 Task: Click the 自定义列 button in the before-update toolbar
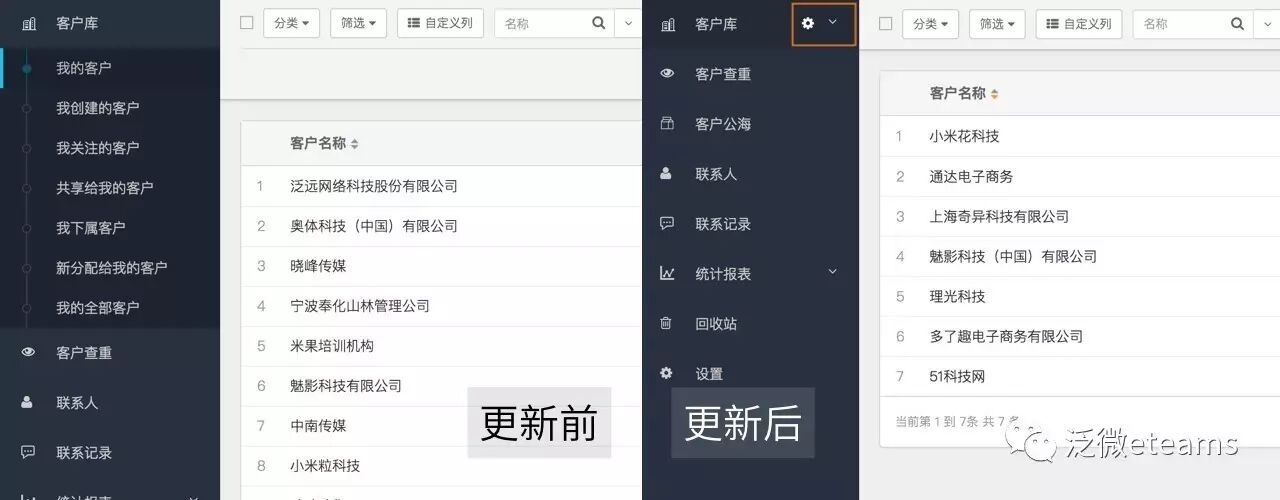pyautogui.click(x=440, y=23)
